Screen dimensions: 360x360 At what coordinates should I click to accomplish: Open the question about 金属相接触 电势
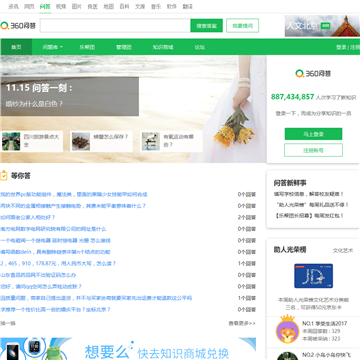73,206
